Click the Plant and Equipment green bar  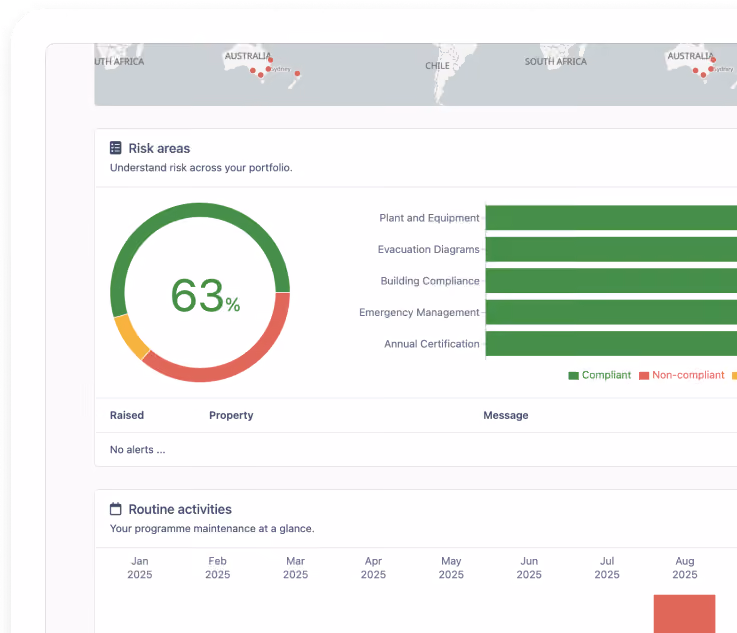[611, 218]
